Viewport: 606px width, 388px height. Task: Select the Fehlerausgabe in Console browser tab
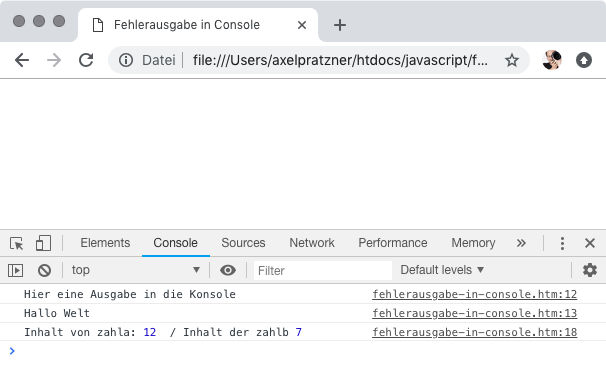click(x=198, y=25)
